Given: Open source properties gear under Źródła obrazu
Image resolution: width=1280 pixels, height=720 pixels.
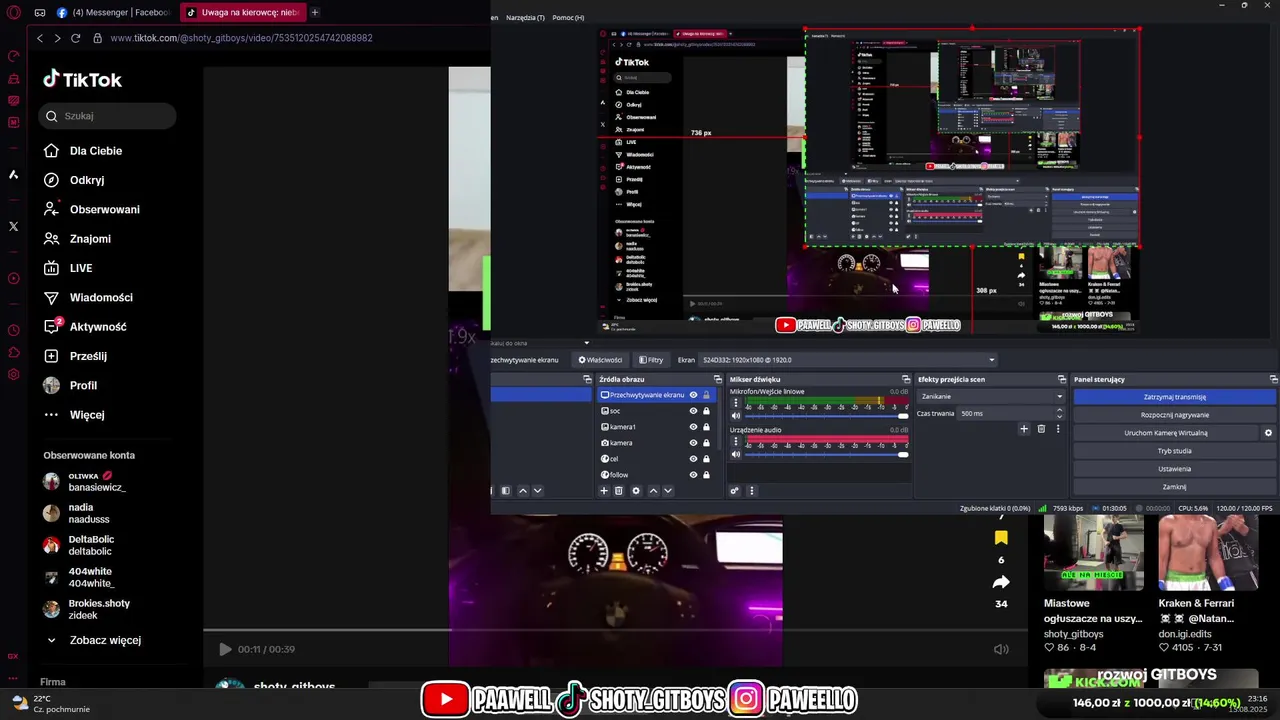Looking at the screenshot, I should [636, 491].
